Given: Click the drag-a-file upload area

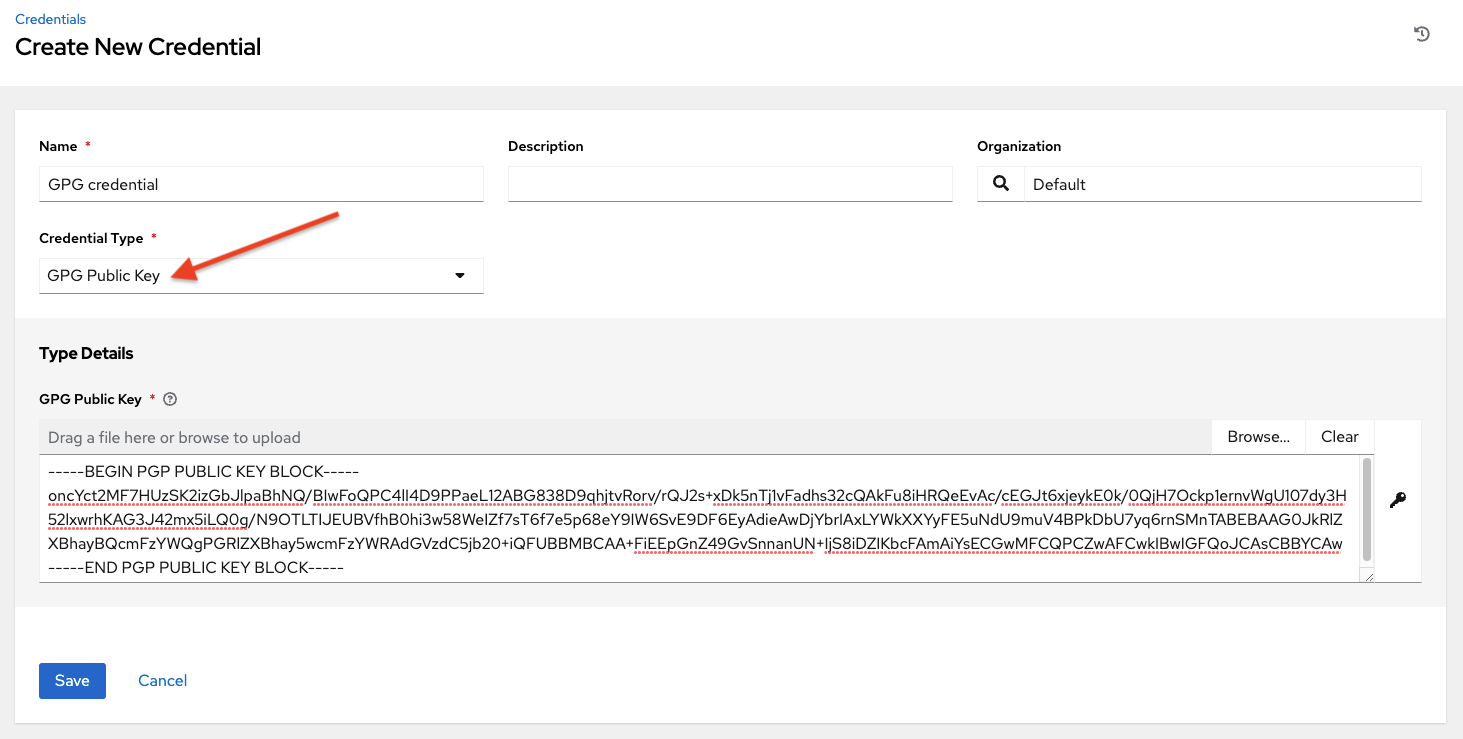Looking at the screenshot, I should [600, 437].
